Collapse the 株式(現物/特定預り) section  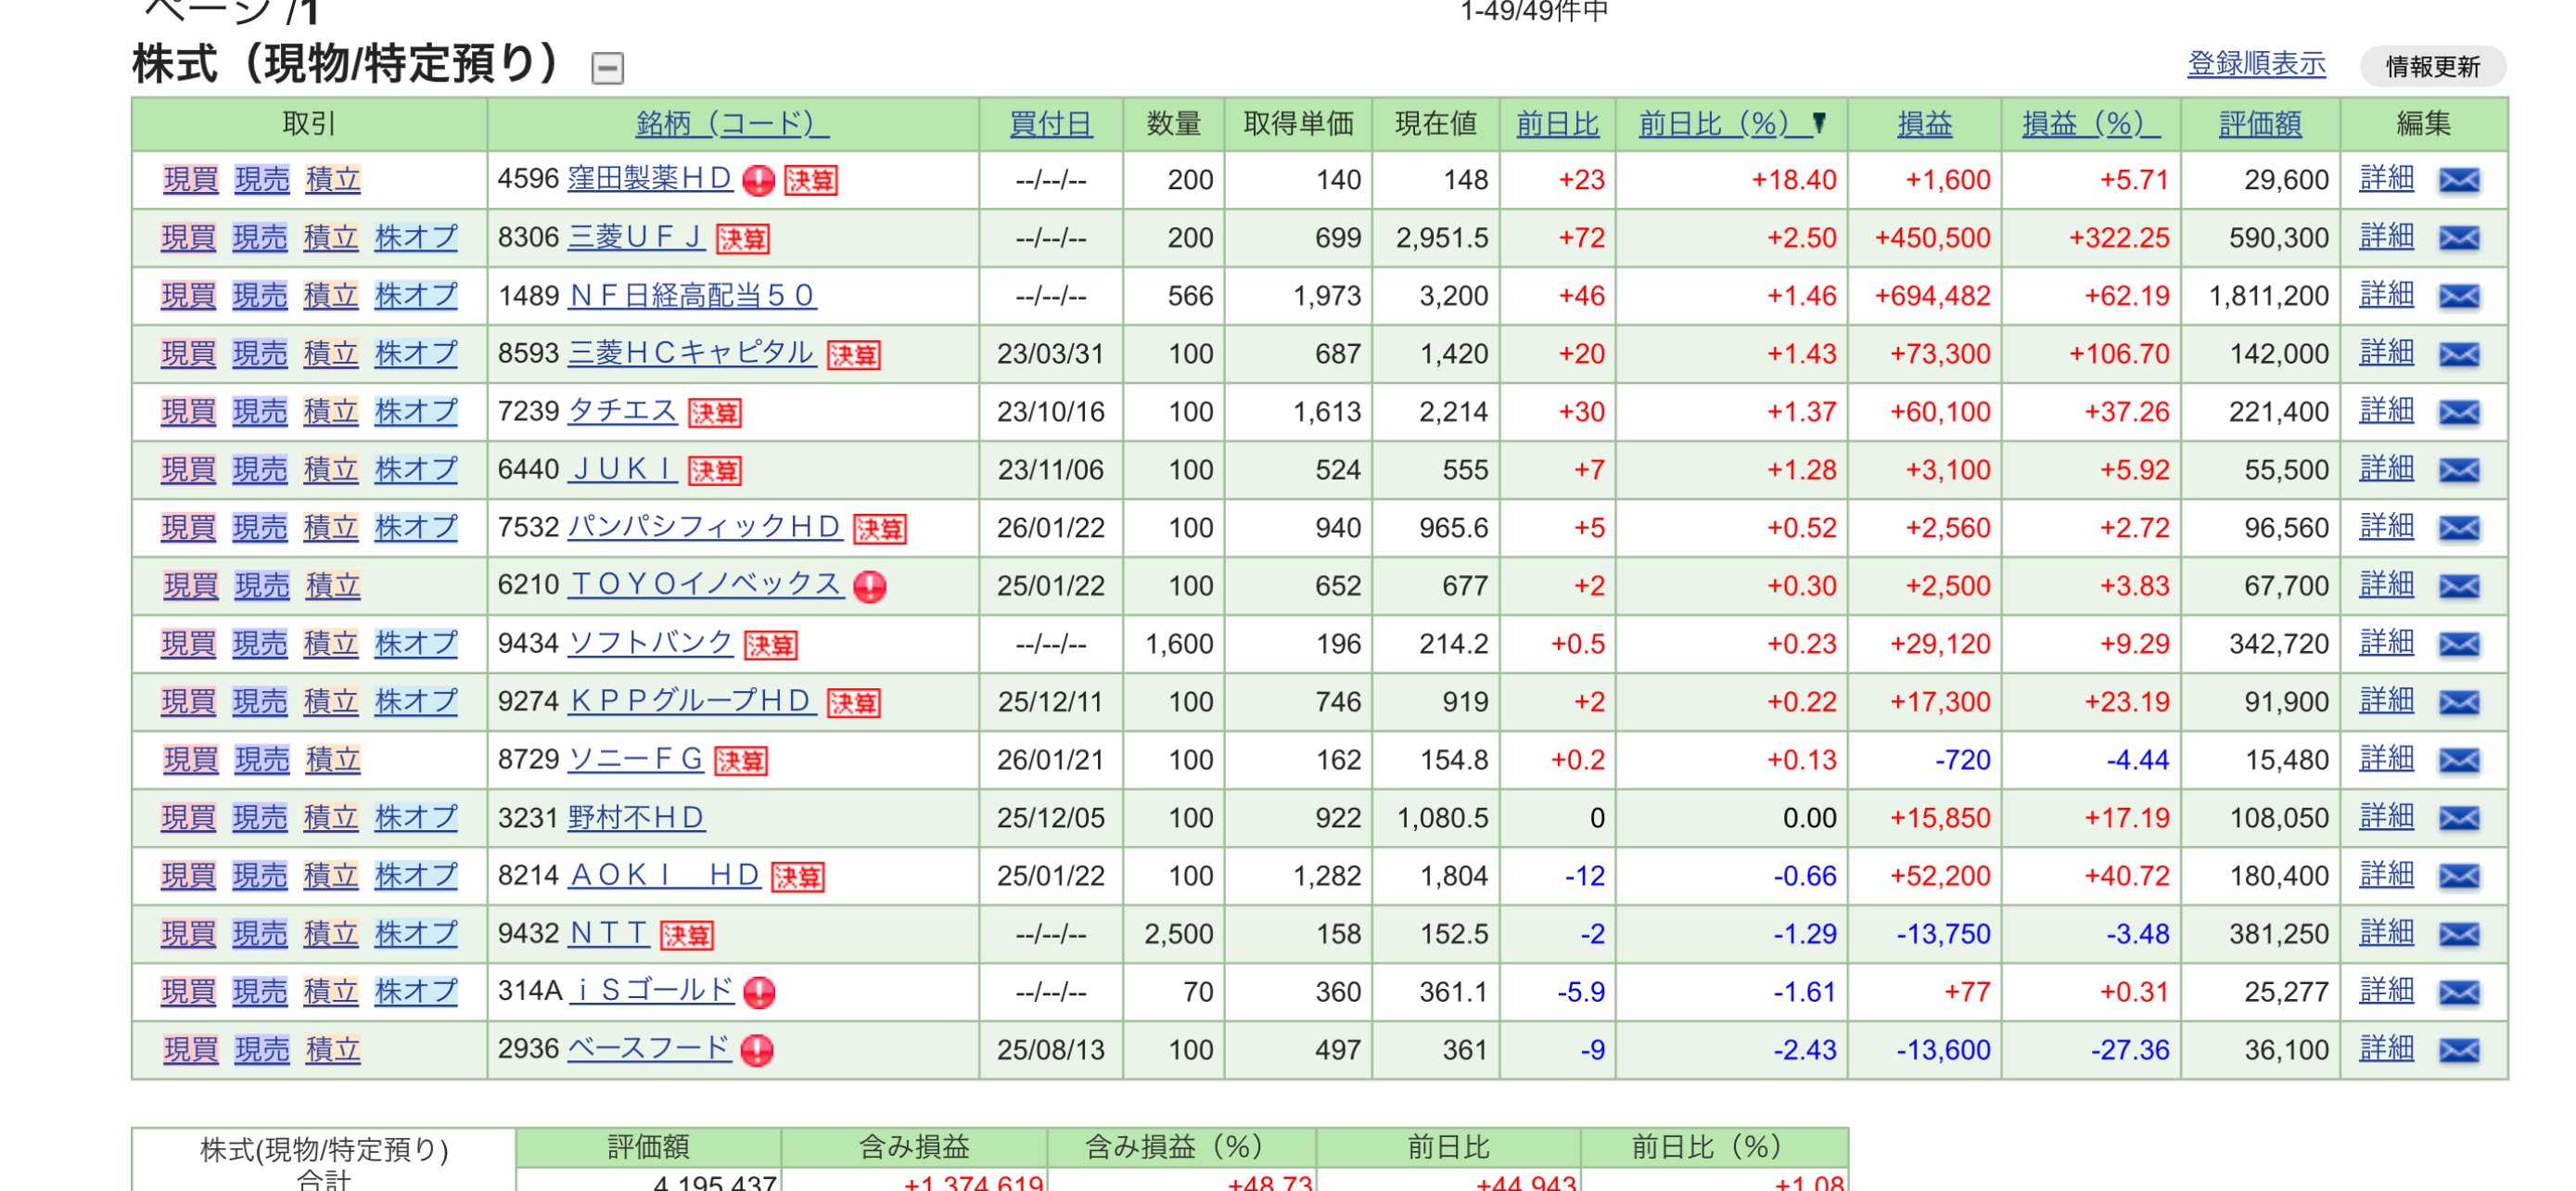607,68
